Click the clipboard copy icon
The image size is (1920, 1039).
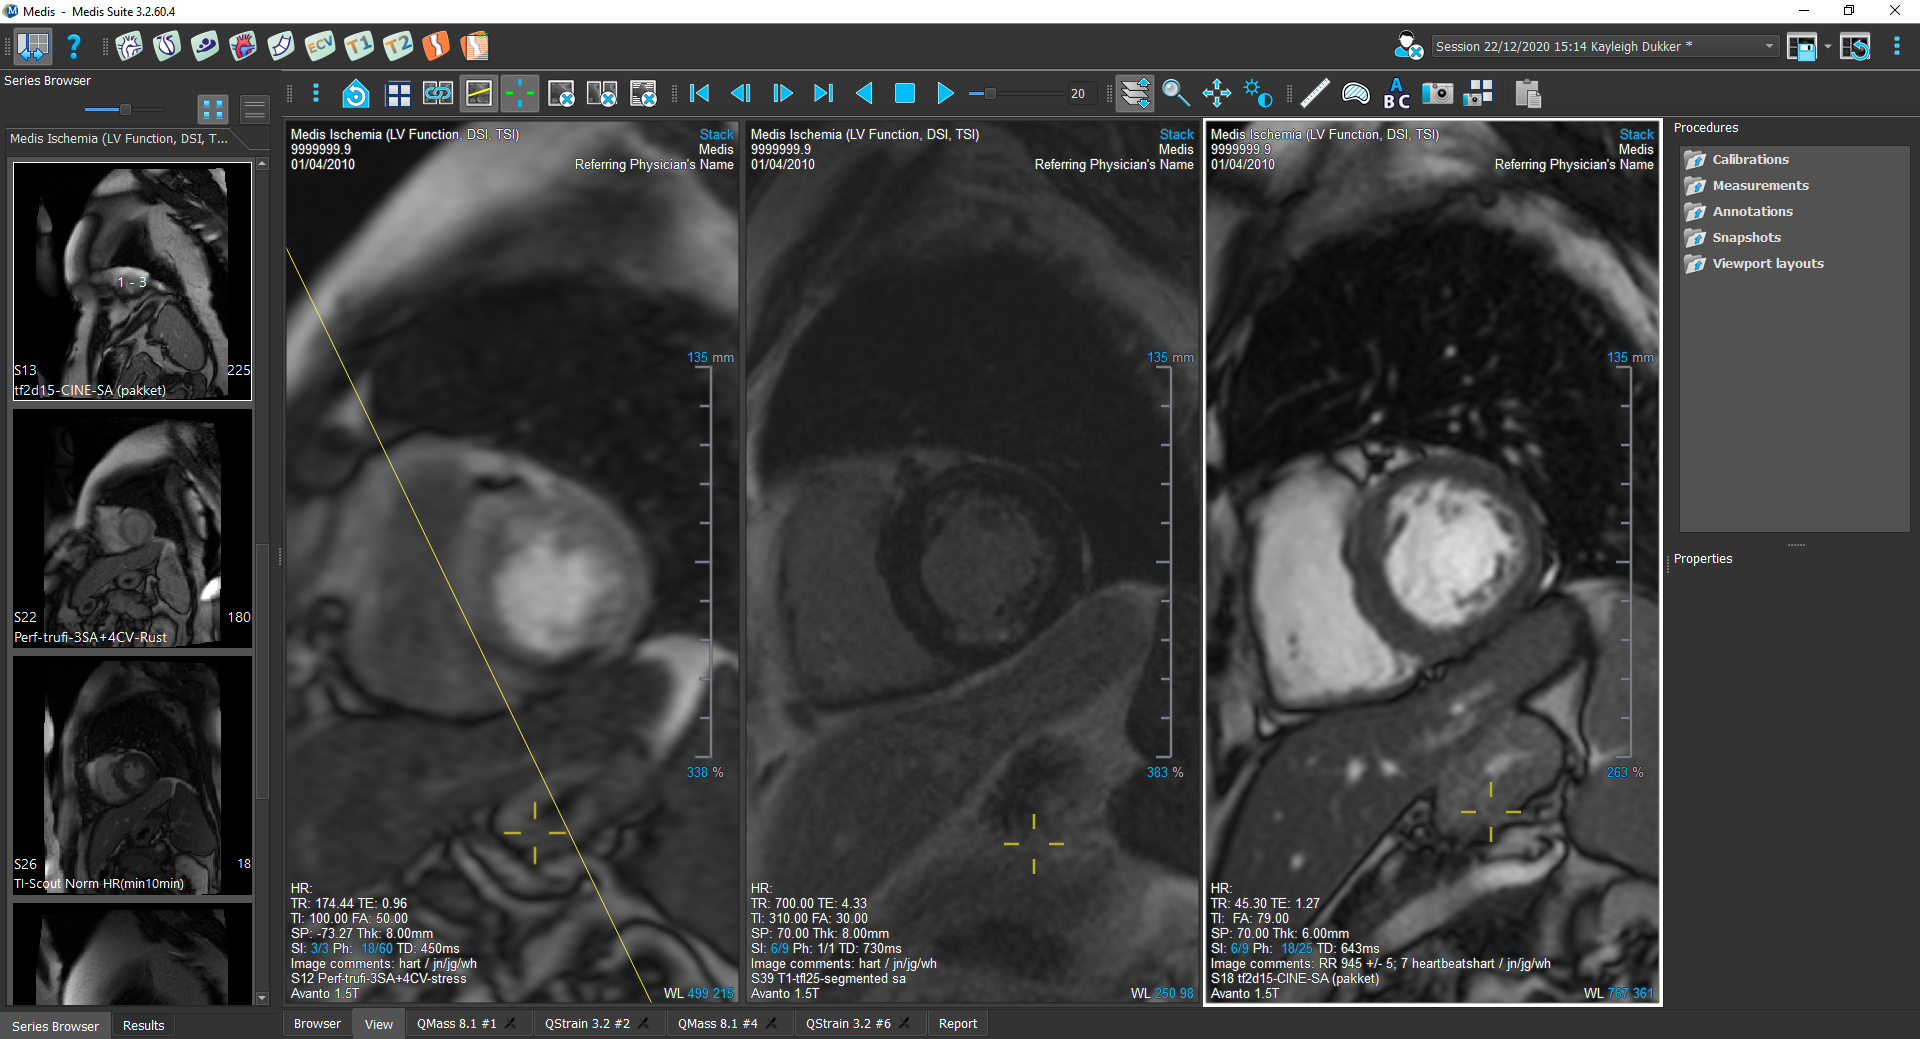tap(1528, 94)
